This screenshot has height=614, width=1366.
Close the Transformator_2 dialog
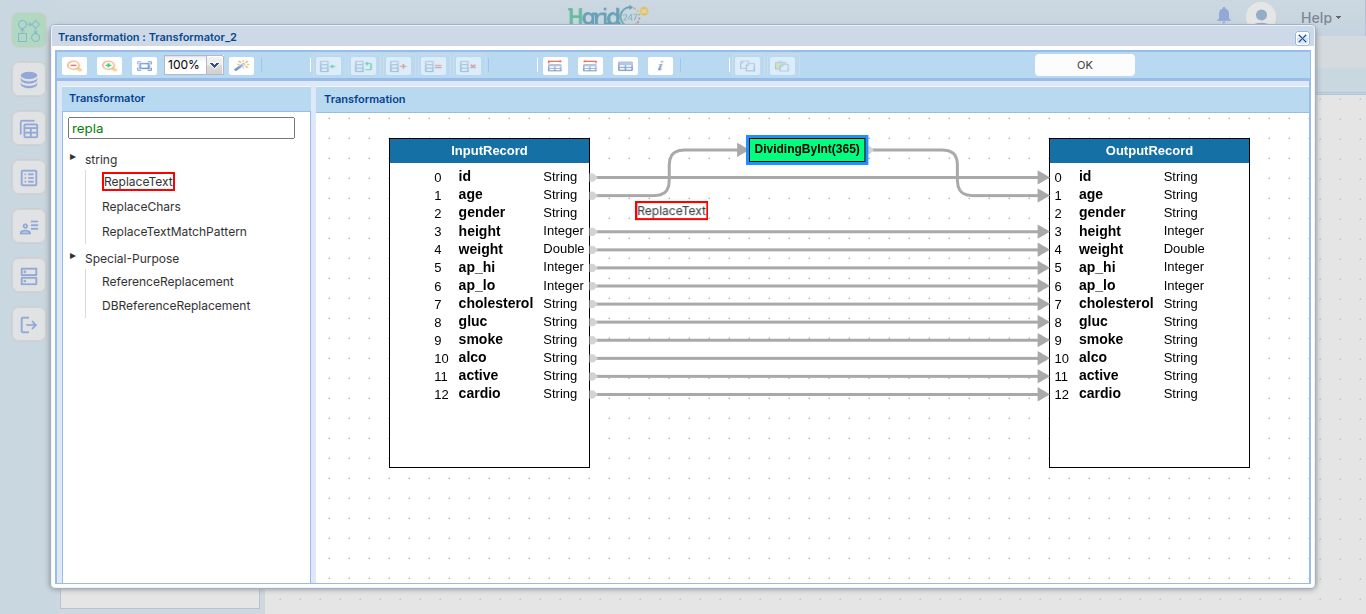[1302, 38]
